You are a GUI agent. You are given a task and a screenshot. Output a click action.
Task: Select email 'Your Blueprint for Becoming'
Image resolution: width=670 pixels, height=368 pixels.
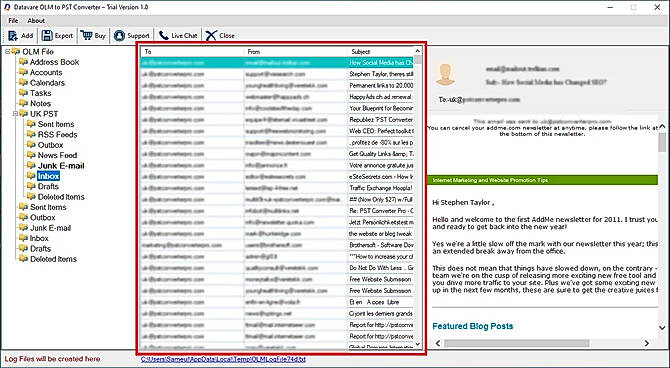(x=277, y=108)
